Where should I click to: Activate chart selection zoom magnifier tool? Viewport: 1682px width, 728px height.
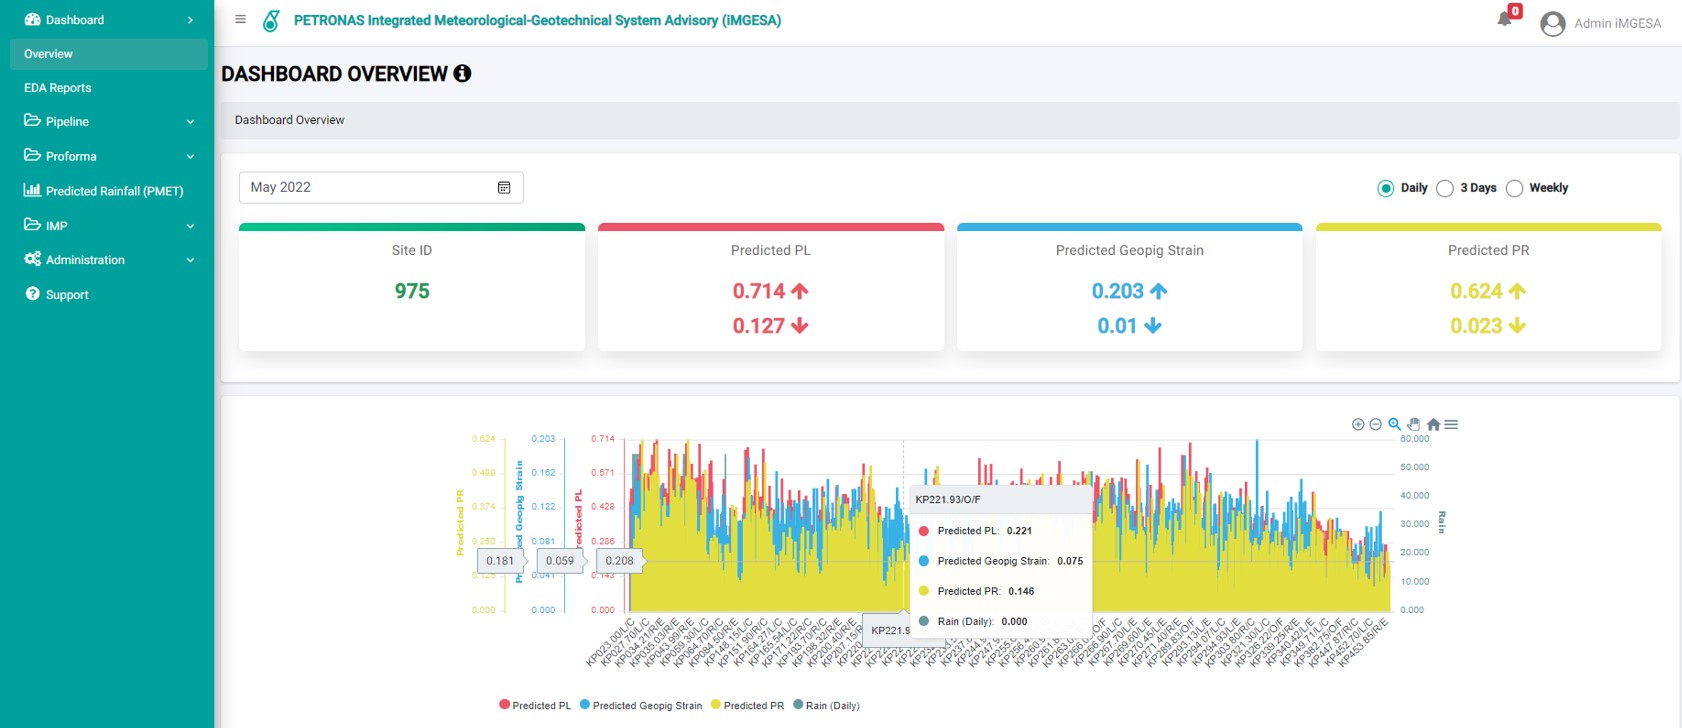[x=1394, y=424]
